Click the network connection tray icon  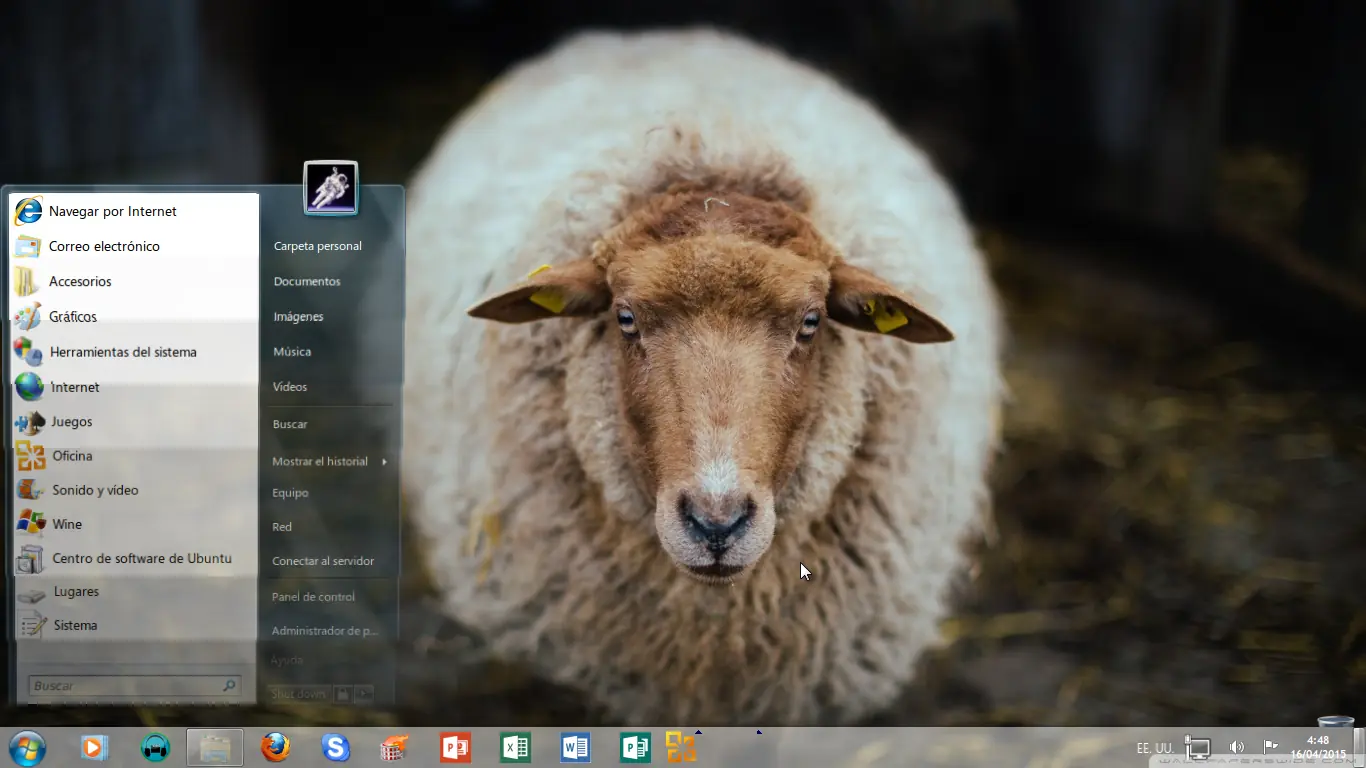(1198, 748)
